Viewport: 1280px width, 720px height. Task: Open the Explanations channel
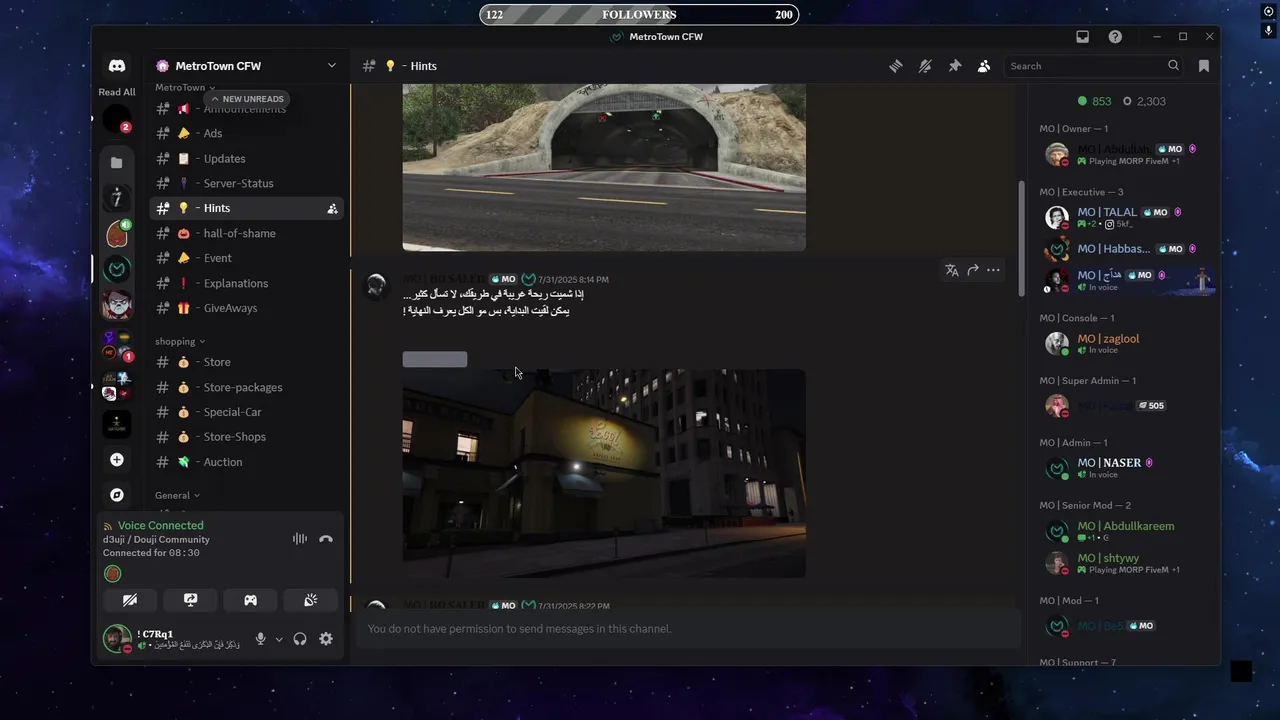[x=246, y=284]
